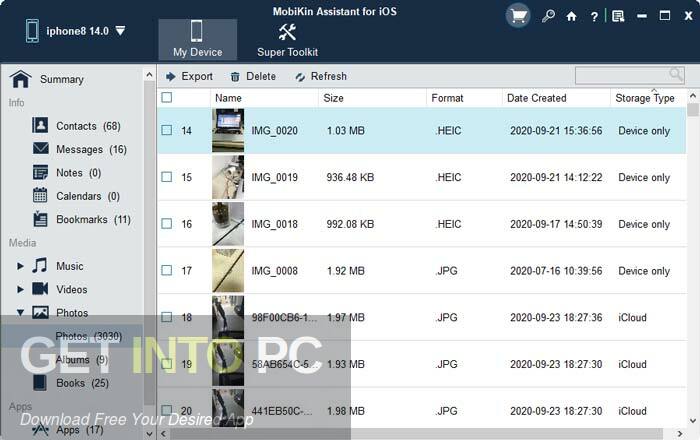Click the IMG_0018 photo thumbnail
This screenshot has width=700, height=440.
click(x=228, y=224)
